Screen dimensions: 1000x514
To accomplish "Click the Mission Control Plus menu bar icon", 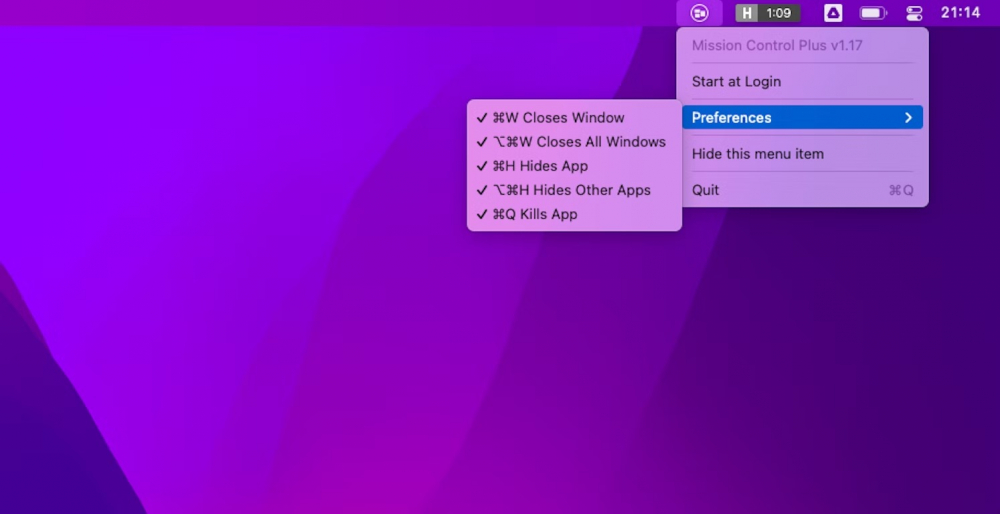I will (699, 13).
